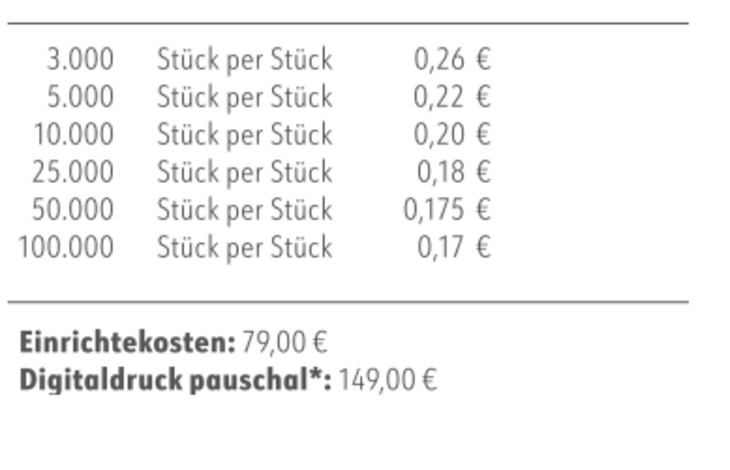Click 'Stück per Stück' in 100.000 row

point(245,248)
